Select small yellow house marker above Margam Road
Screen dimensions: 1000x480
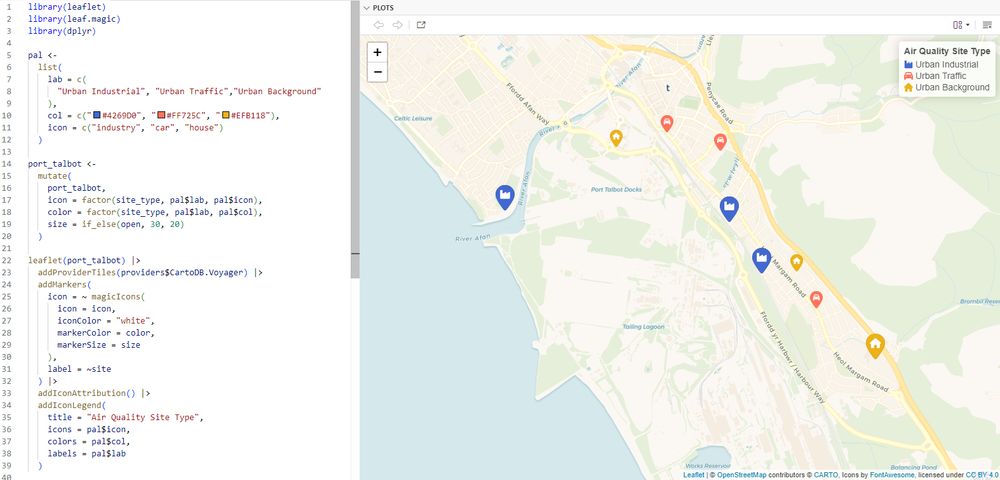click(x=796, y=262)
